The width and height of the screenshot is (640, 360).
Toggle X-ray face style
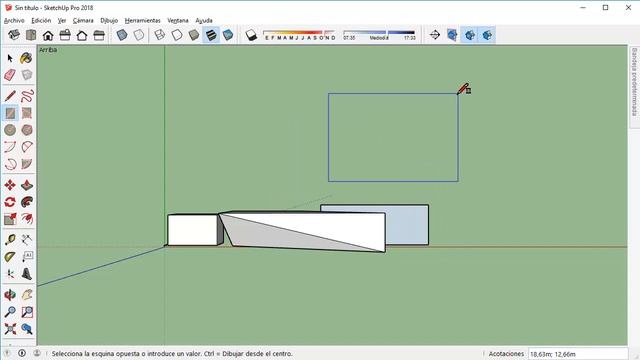[x=122, y=35]
